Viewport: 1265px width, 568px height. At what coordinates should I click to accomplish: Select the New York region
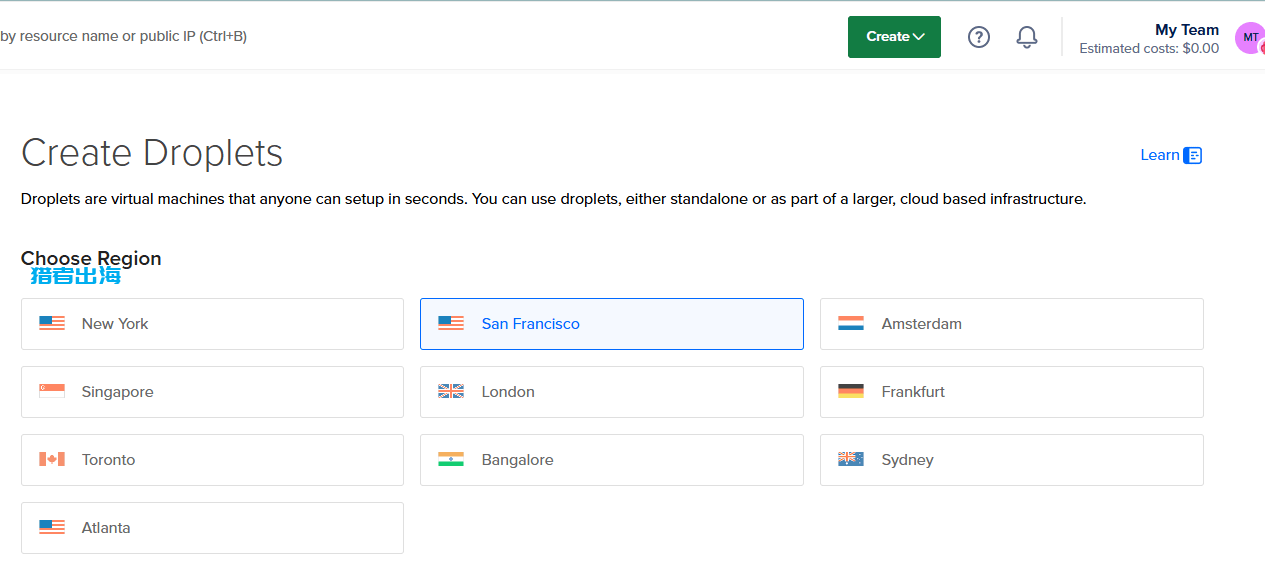pos(212,324)
